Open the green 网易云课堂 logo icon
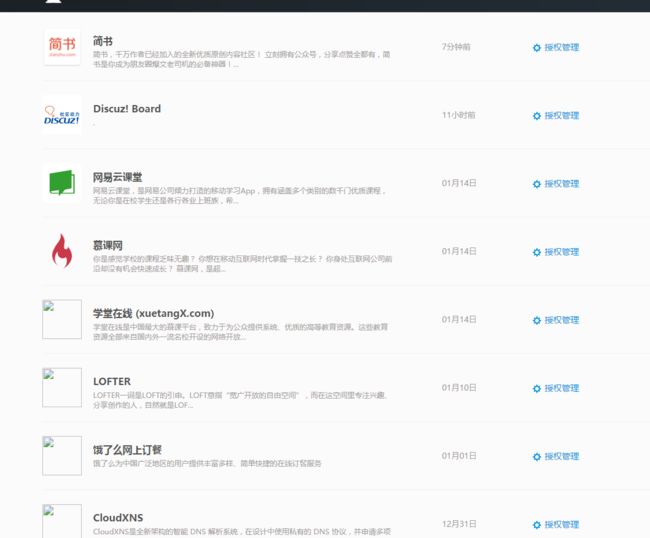Viewport: 650px width, 538px height. click(x=62, y=183)
